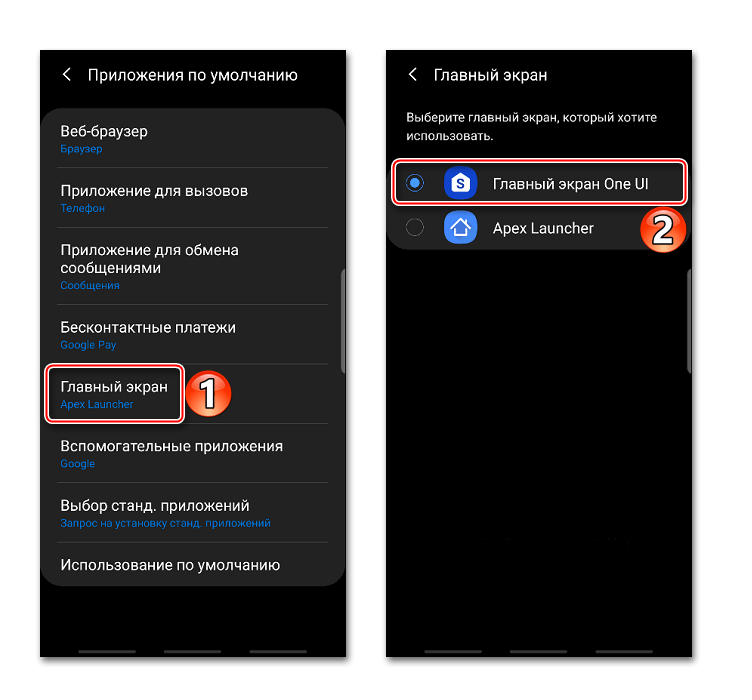Click the red number 2 badge

(x=663, y=230)
